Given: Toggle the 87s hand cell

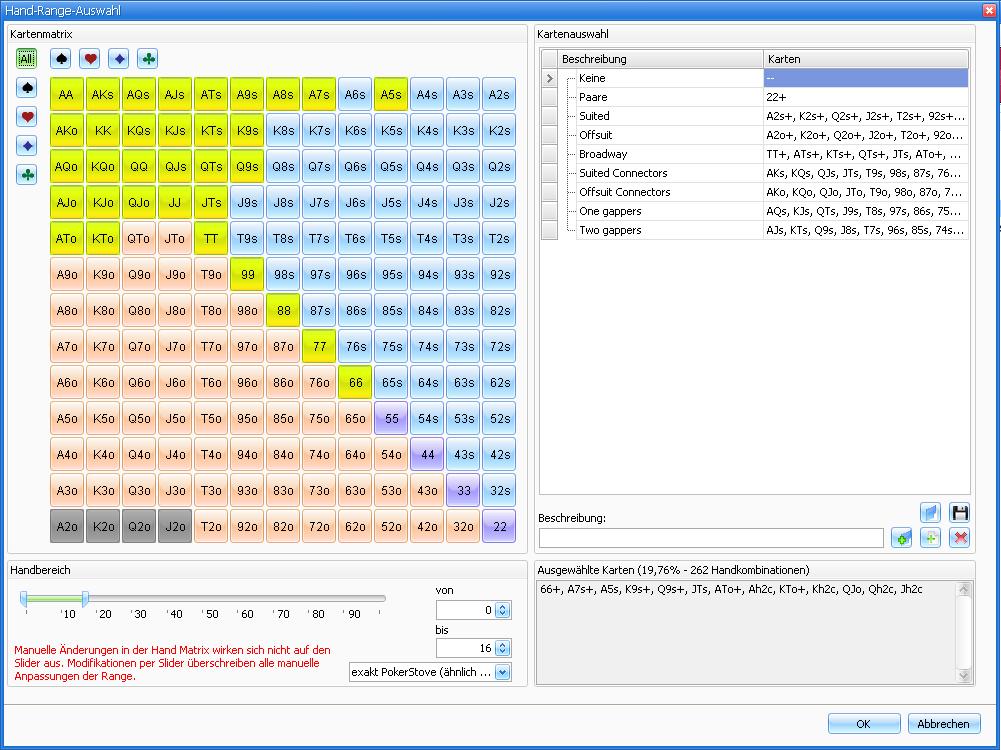Looking at the screenshot, I should click(319, 310).
